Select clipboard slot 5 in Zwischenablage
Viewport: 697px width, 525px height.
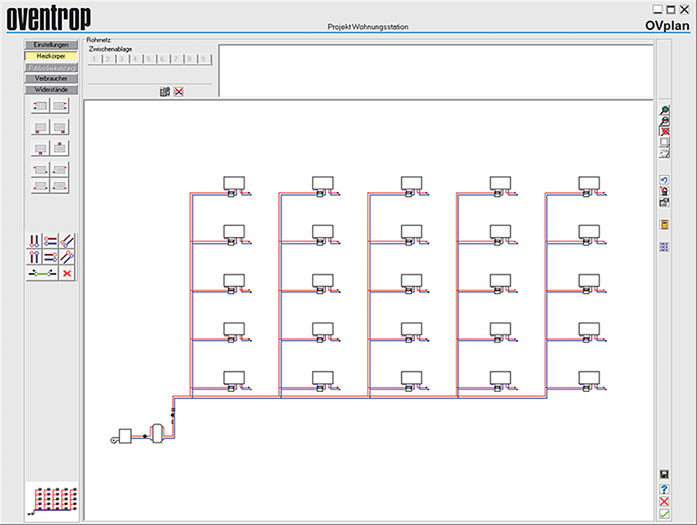click(148, 59)
